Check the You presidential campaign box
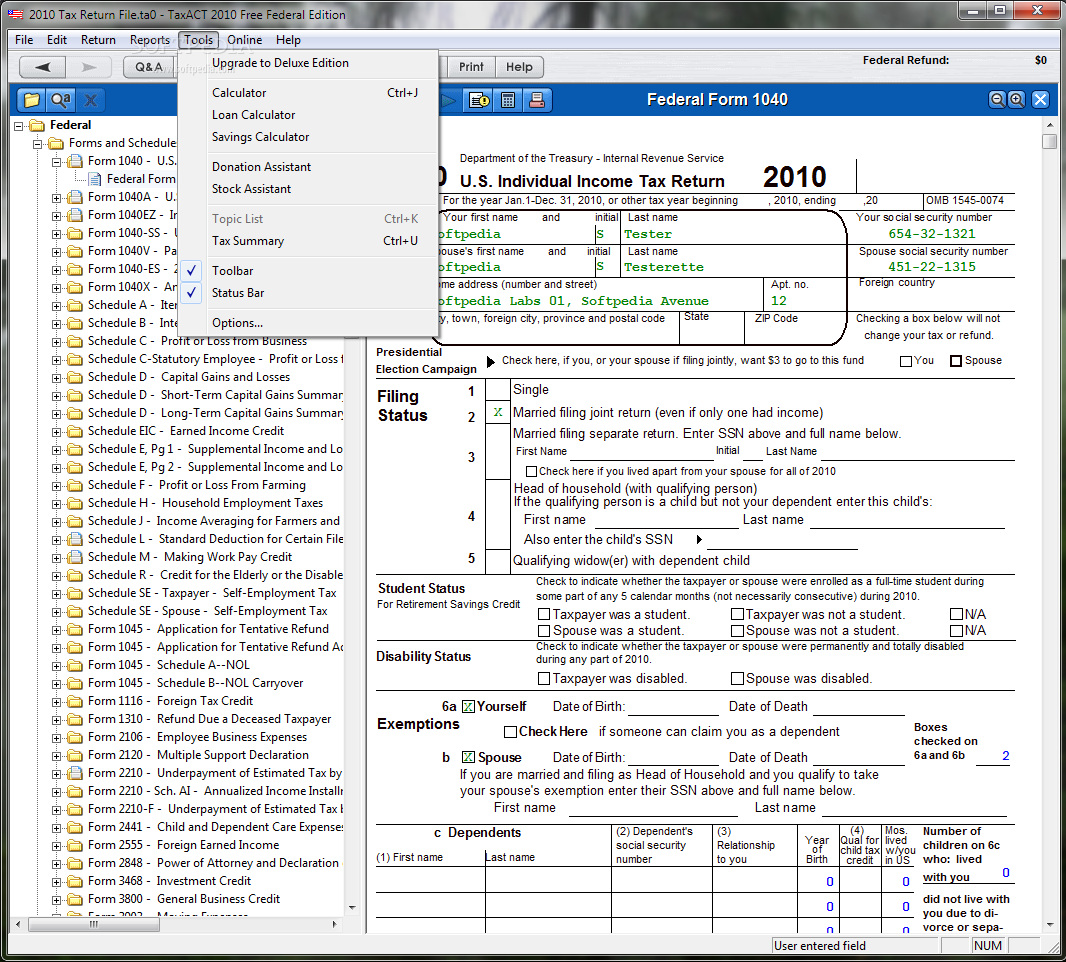The height and width of the screenshot is (962, 1066). click(906, 361)
